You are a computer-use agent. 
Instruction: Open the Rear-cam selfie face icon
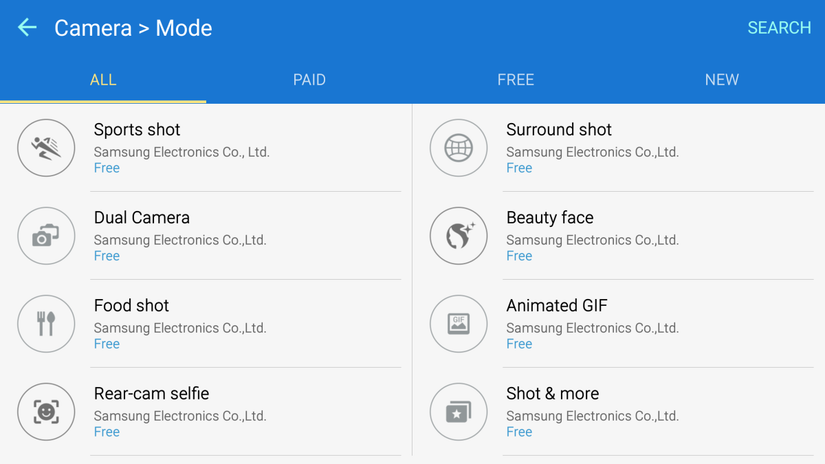pyautogui.click(x=46, y=411)
